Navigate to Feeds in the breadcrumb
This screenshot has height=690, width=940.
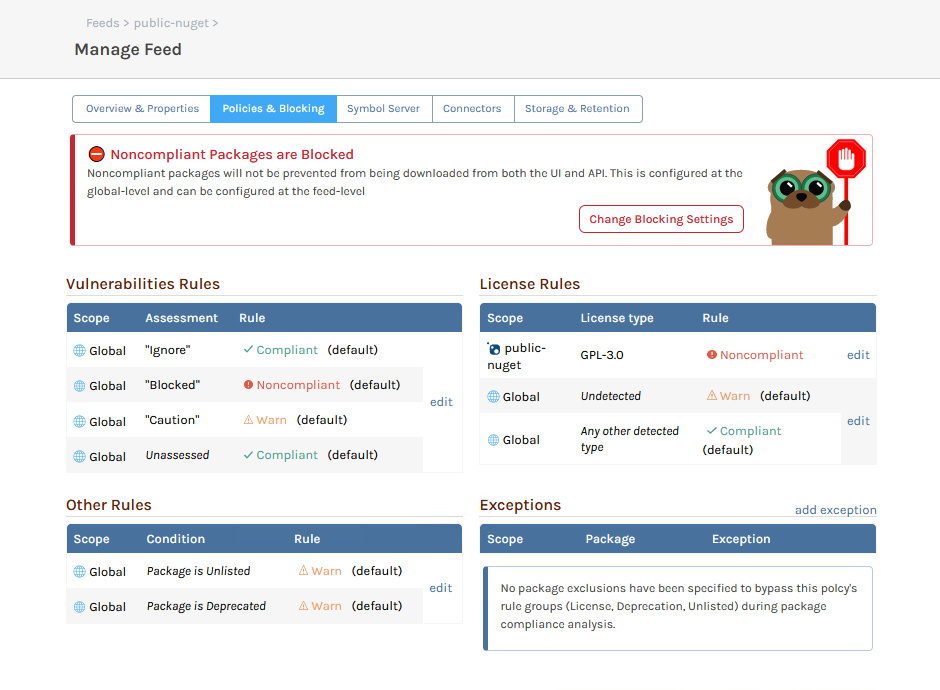pos(102,23)
